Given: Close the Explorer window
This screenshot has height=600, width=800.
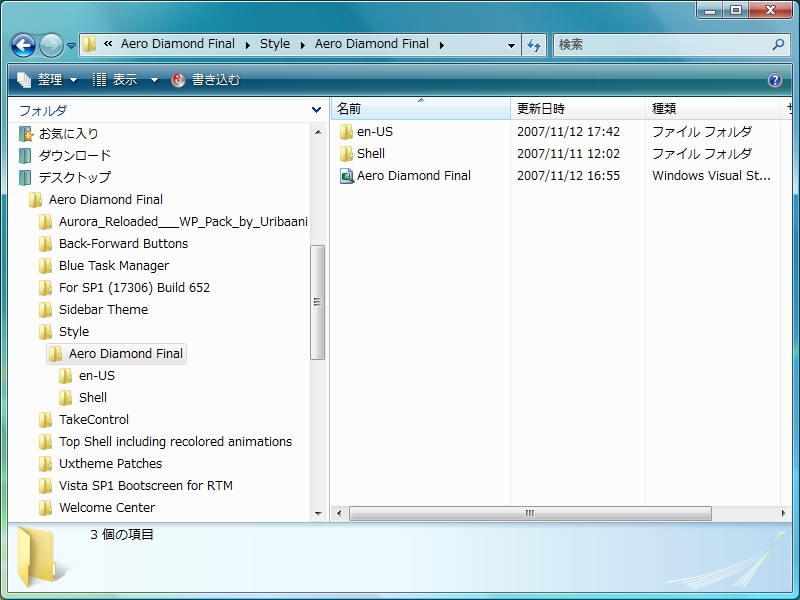Looking at the screenshot, I should pyautogui.click(x=771, y=11).
